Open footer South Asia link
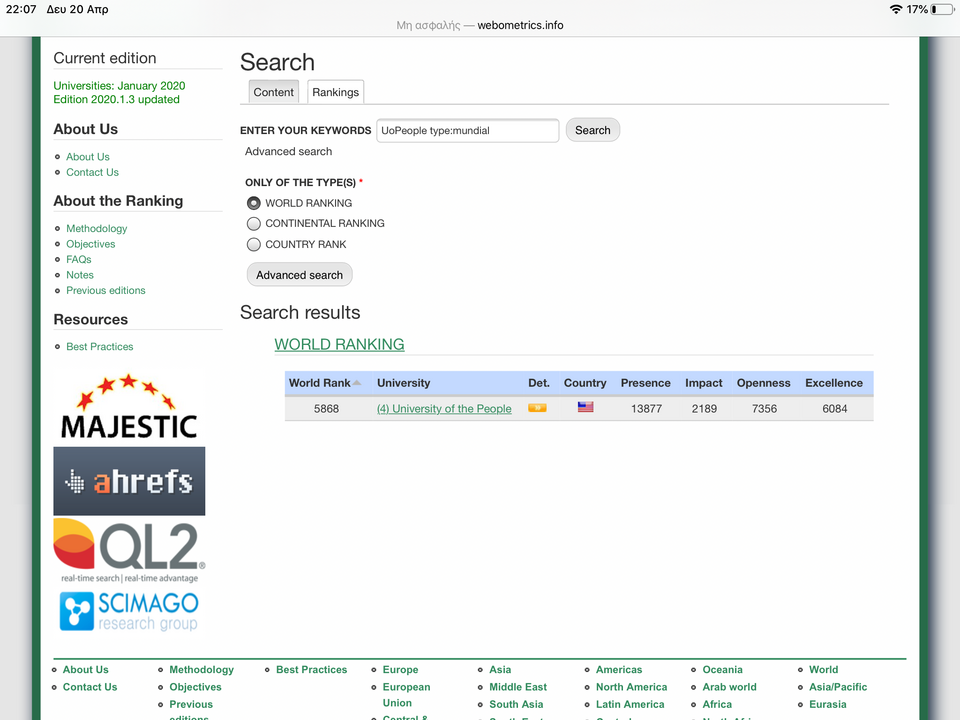 [516, 704]
